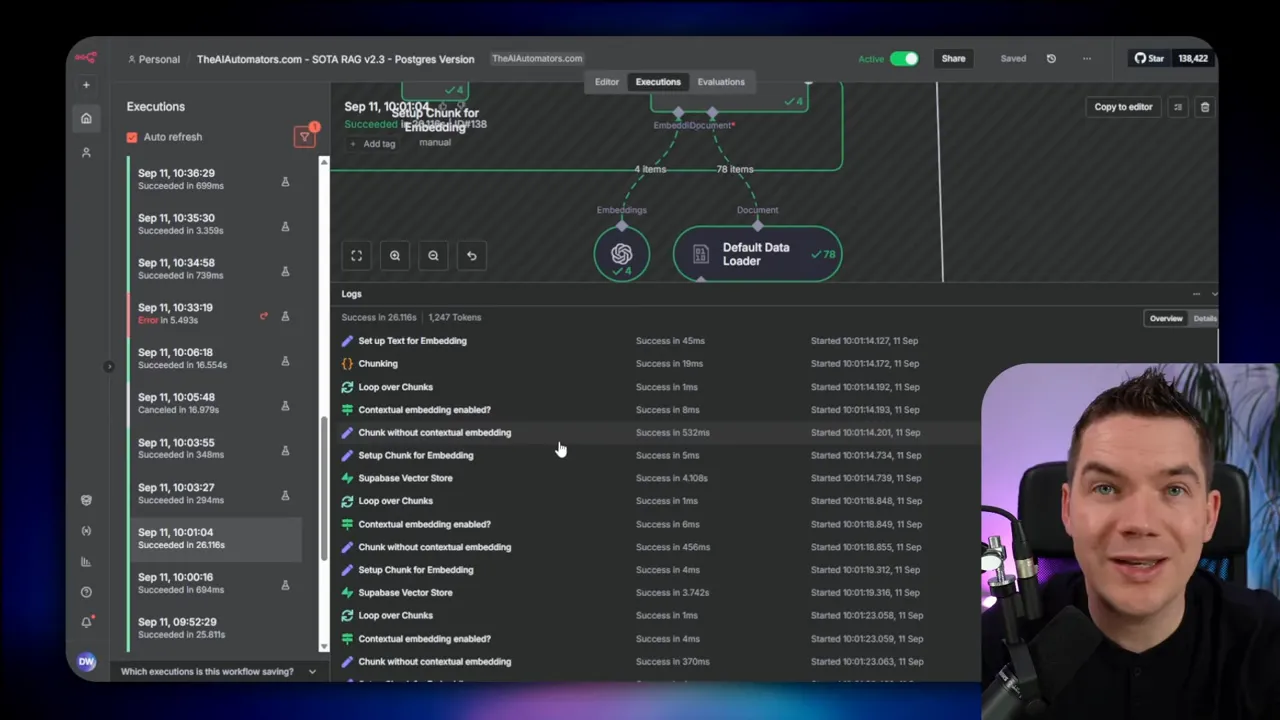Open the Sep 11, 10:05:48 canceled execution
The image size is (1280, 720).
215,403
